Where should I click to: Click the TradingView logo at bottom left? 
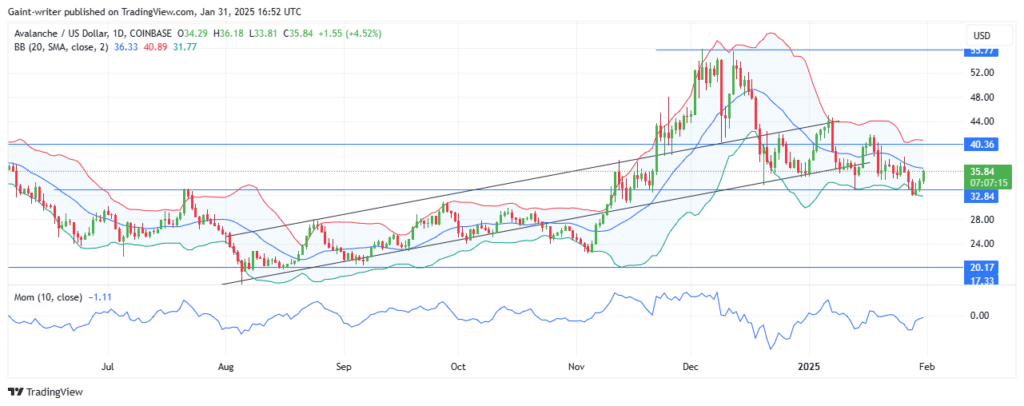click(x=45, y=392)
